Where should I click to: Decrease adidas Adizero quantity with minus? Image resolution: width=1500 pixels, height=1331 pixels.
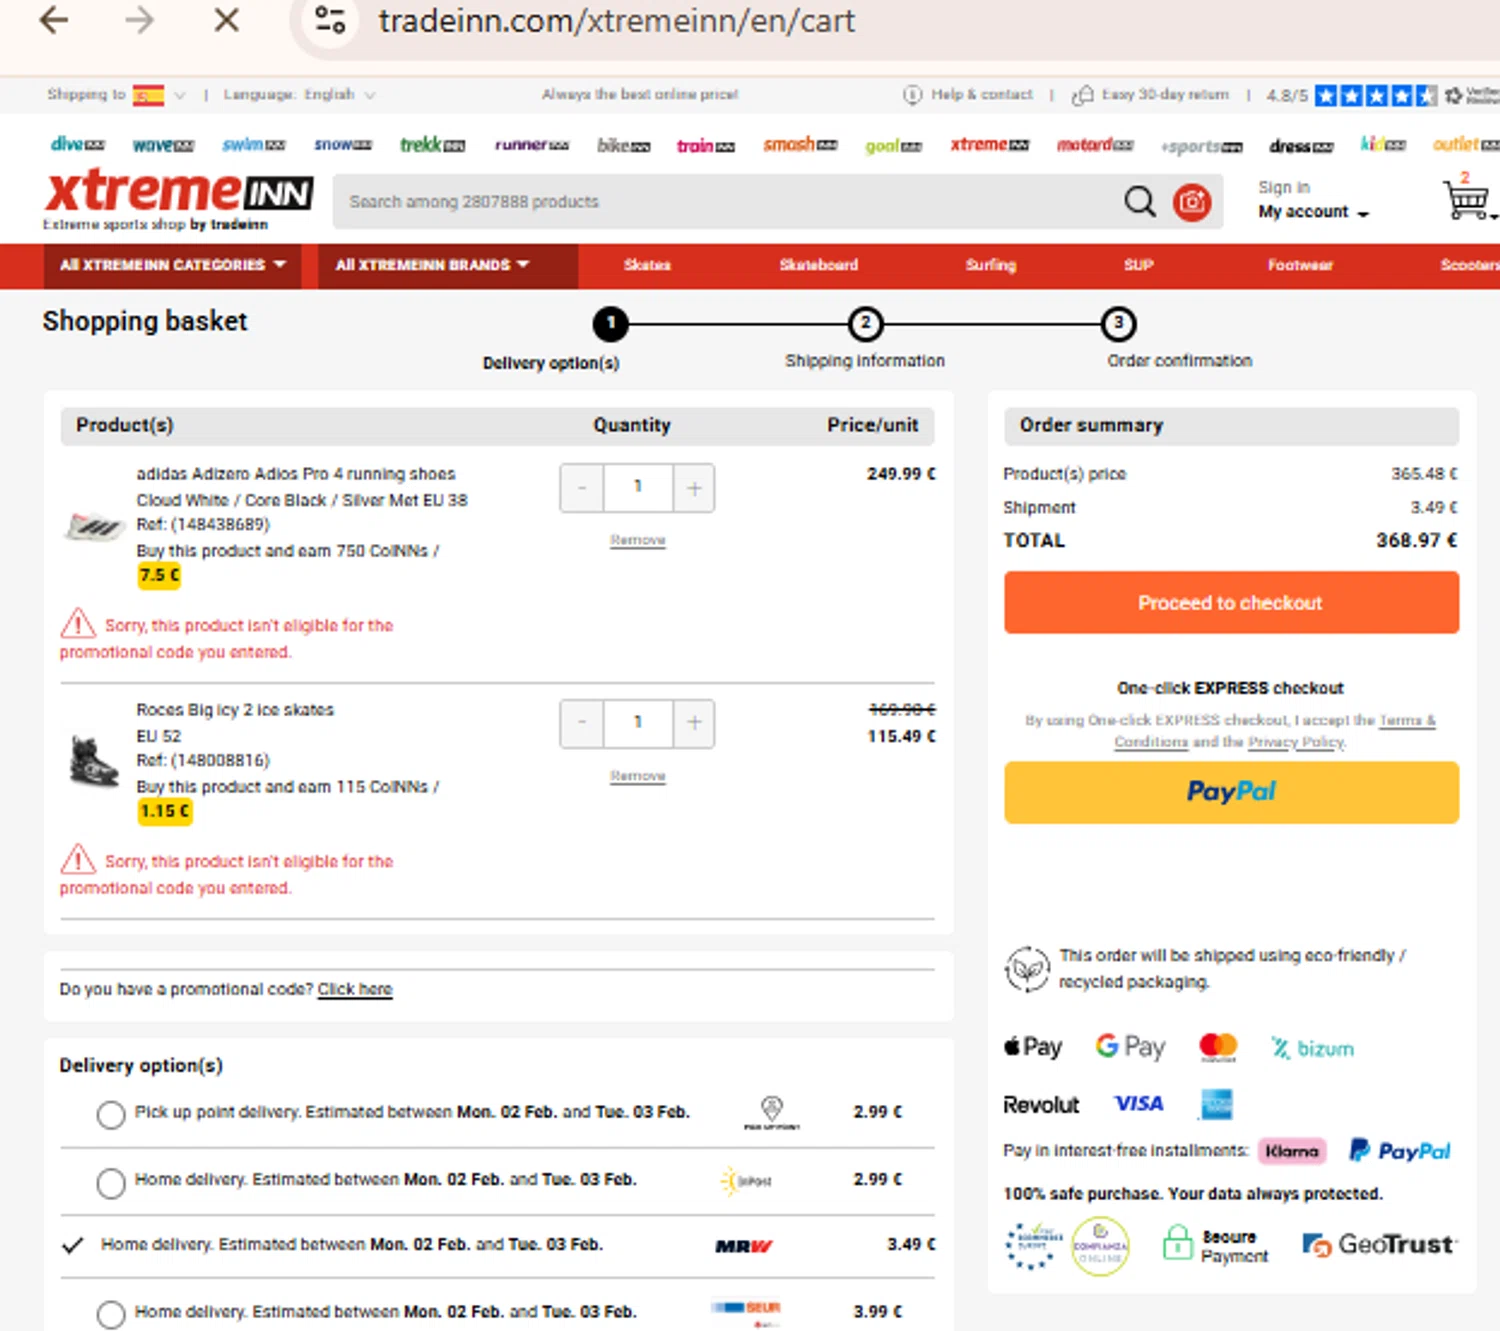point(582,488)
